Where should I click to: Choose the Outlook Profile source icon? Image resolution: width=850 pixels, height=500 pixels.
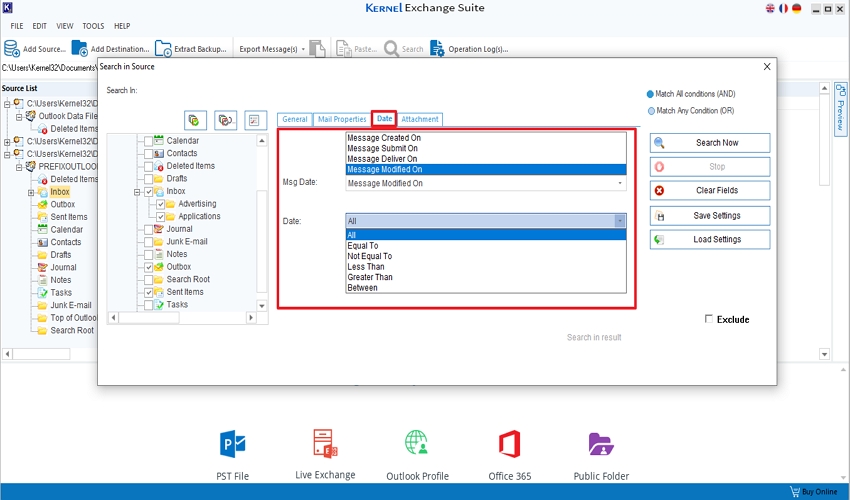(x=417, y=443)
